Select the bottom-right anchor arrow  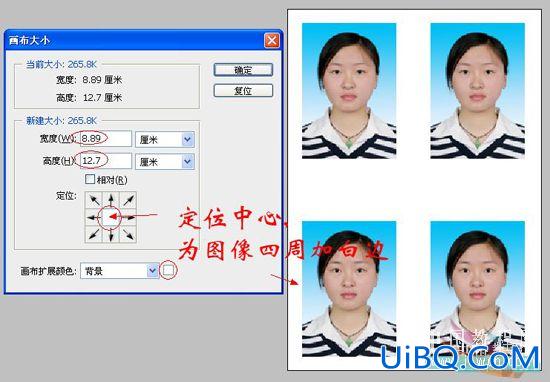pos(128,234)
